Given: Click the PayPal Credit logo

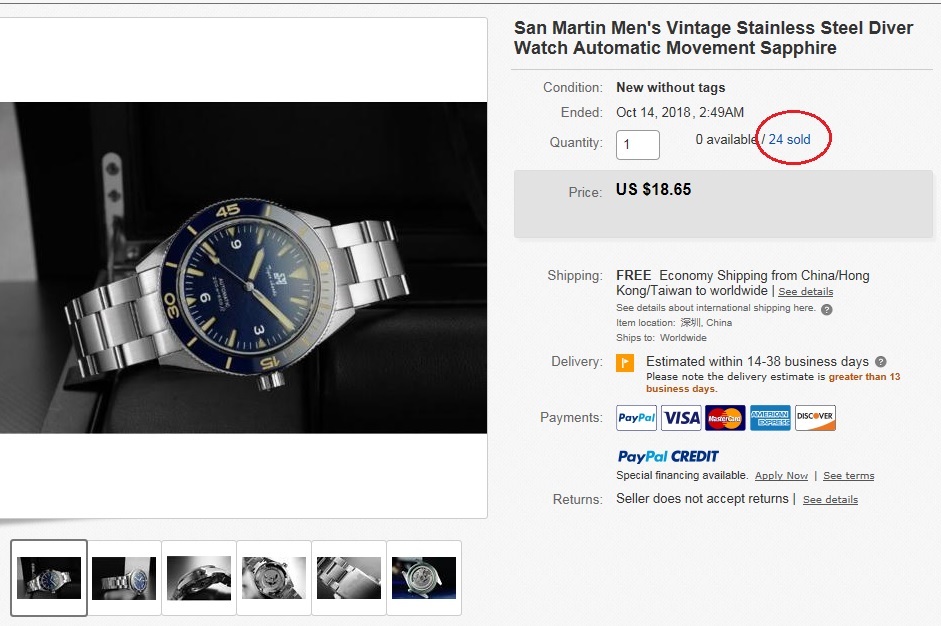Looking at the screenshot, I should tap(668, 456).
